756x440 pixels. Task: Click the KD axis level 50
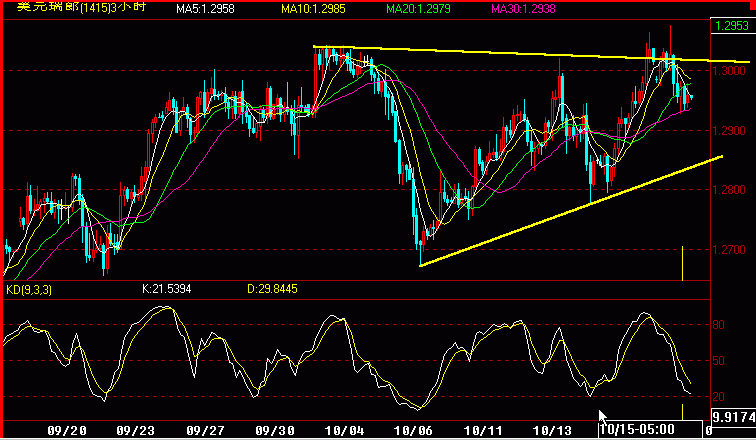click(x=718, y=360)
